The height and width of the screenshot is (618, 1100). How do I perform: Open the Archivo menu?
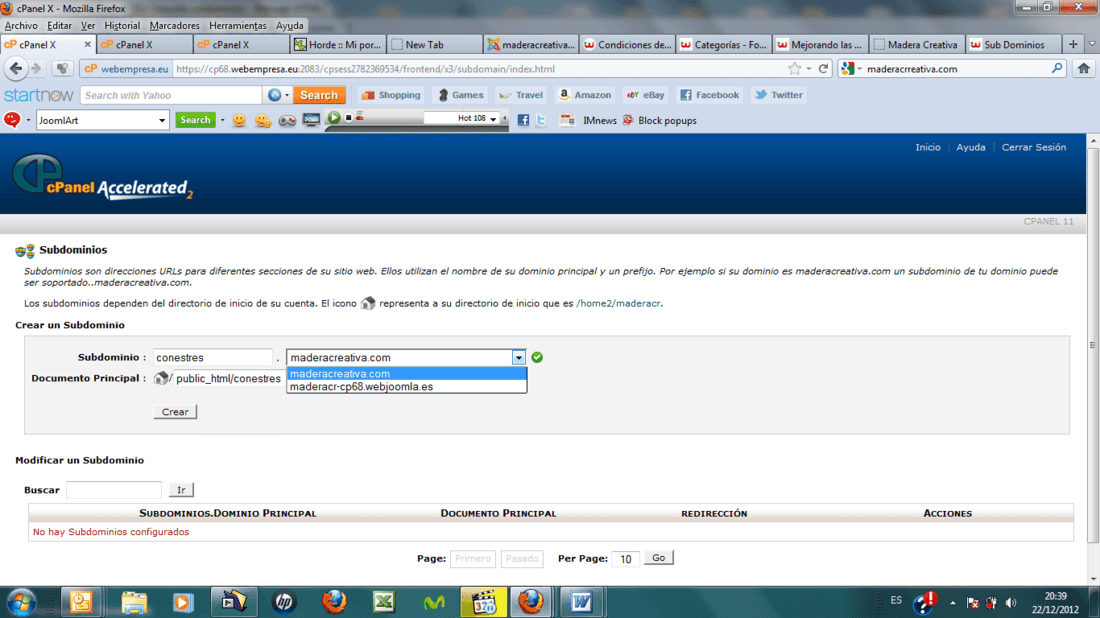coord(21,25)
